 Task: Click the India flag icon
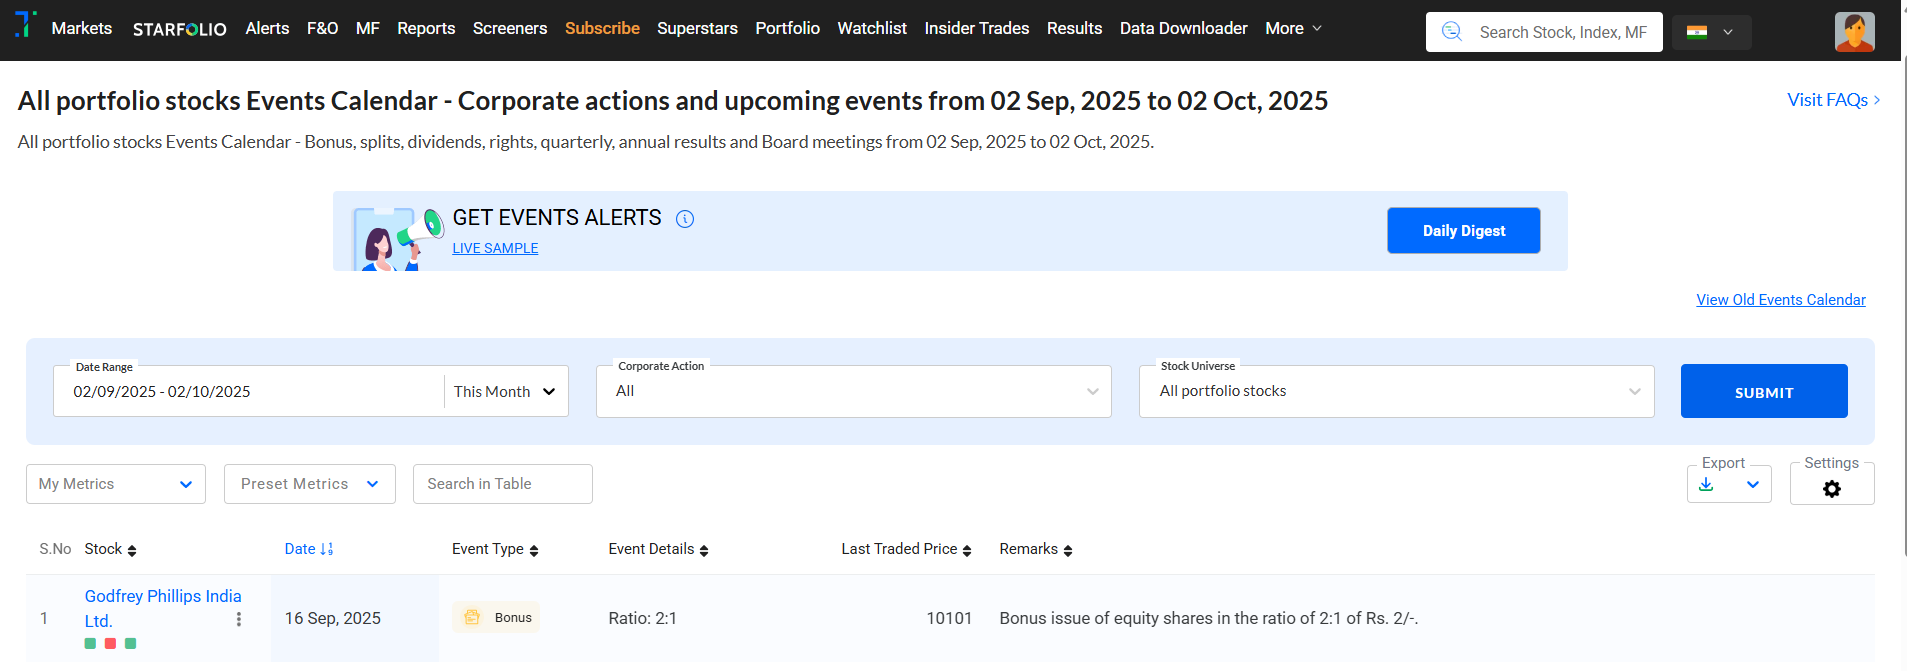(1697, 32)
